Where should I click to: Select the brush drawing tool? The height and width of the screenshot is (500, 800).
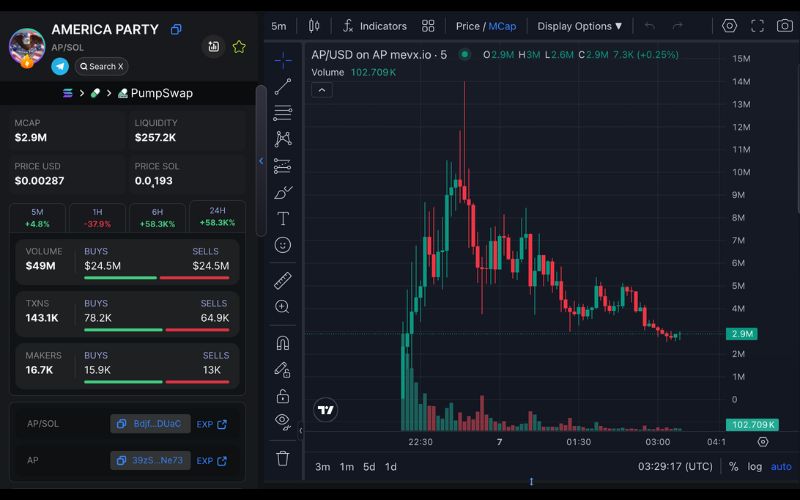click(x=283, y=192)
